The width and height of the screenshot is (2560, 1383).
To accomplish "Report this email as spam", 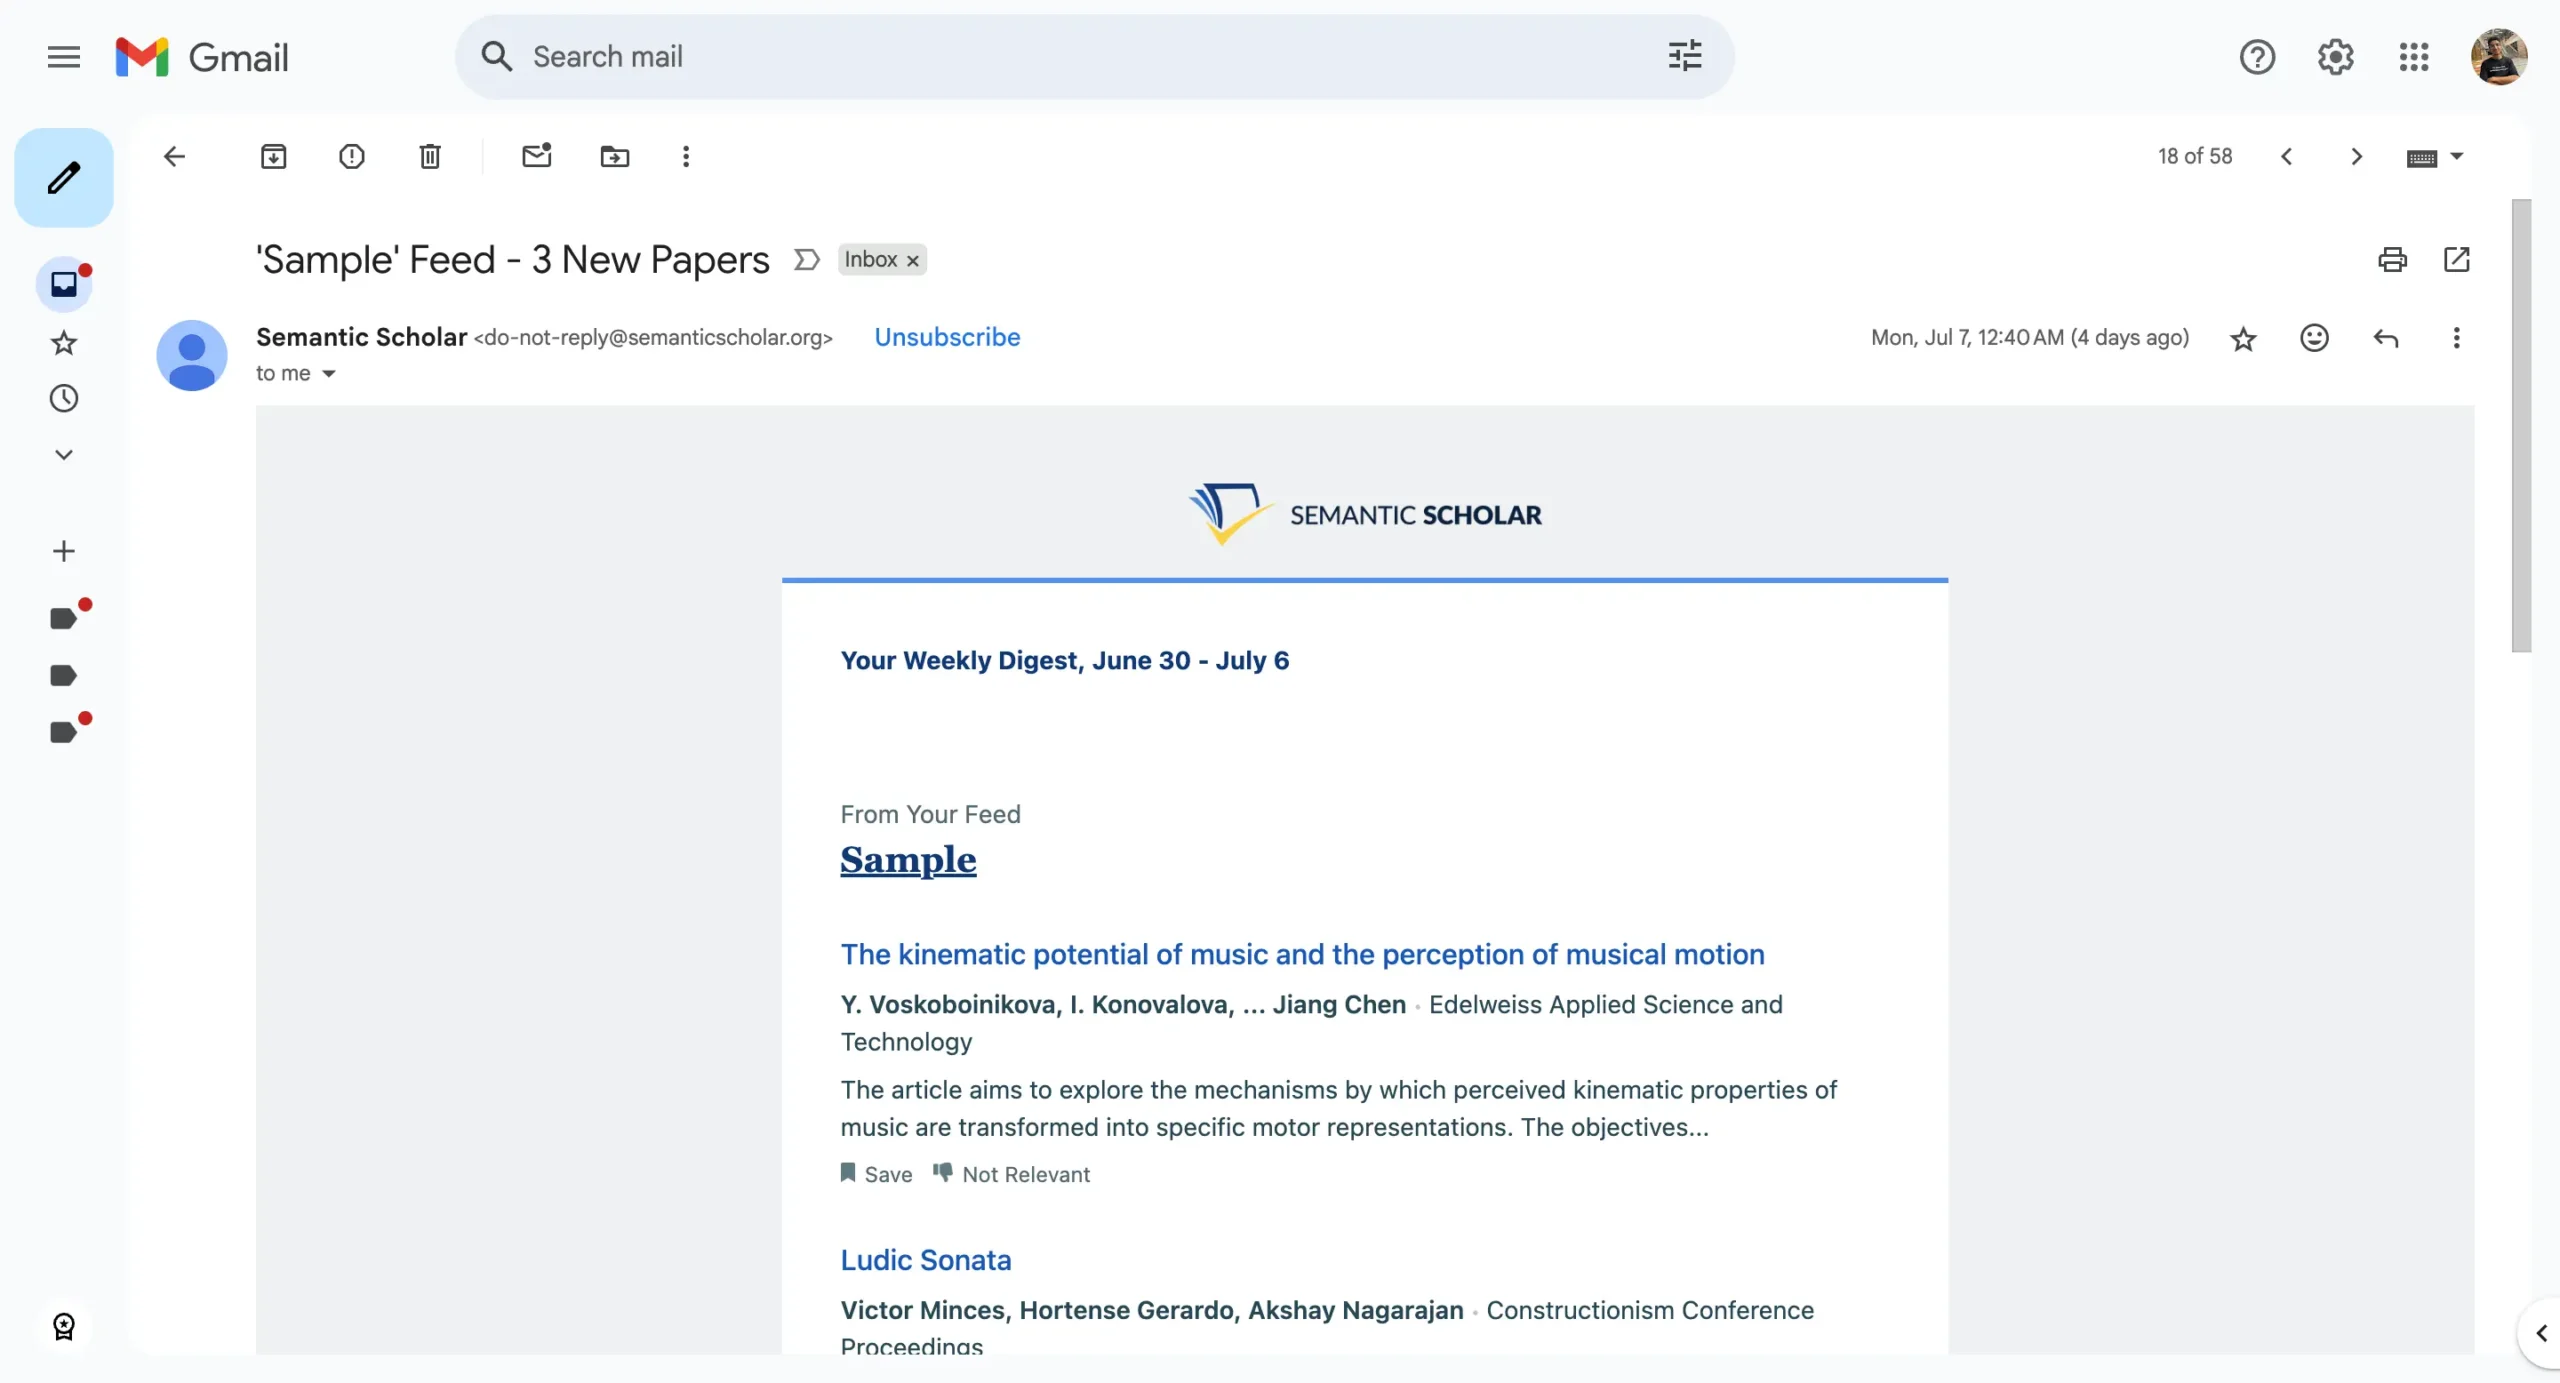I will 351,156.
